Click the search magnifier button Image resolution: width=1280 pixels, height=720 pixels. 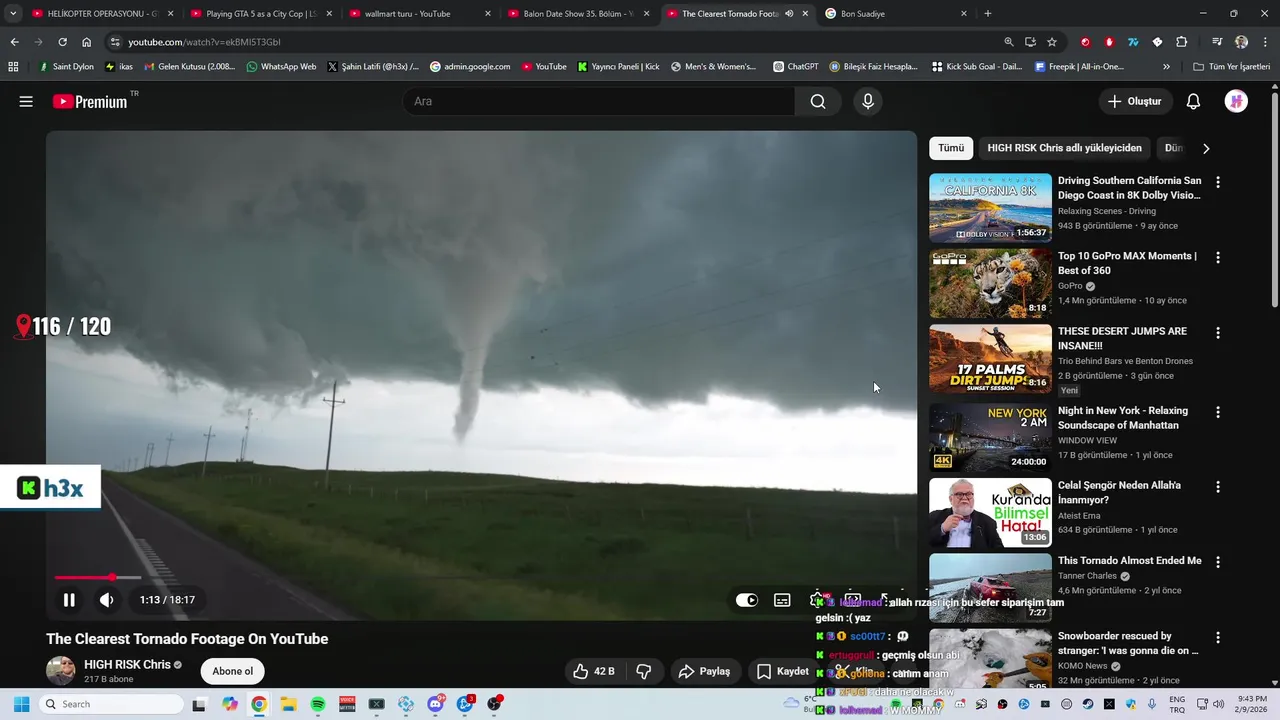tap(818, 101)
